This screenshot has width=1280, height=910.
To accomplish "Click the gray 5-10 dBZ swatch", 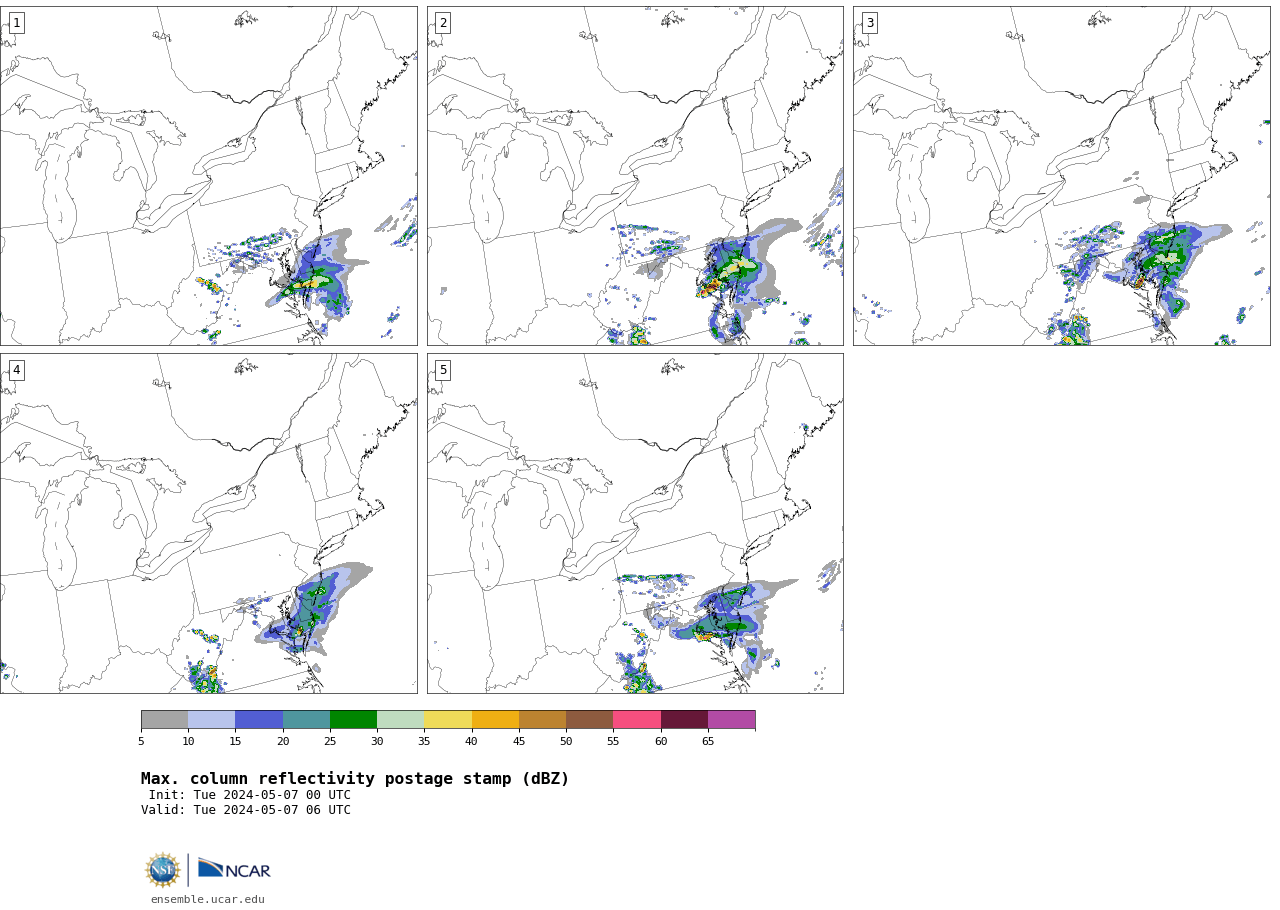I will click(164, 720).
